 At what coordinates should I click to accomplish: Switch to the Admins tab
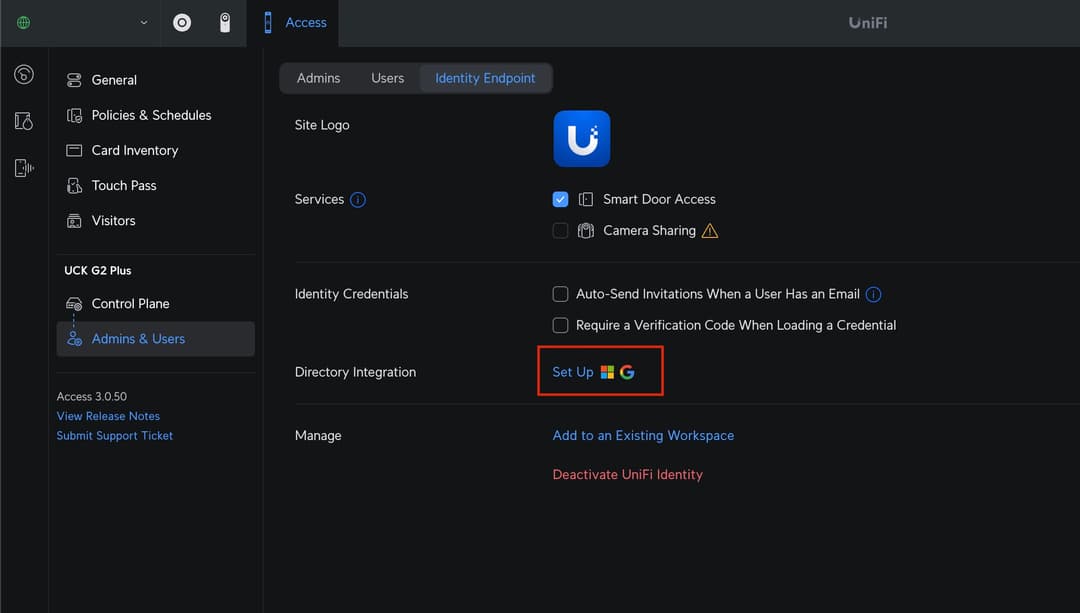318,79
